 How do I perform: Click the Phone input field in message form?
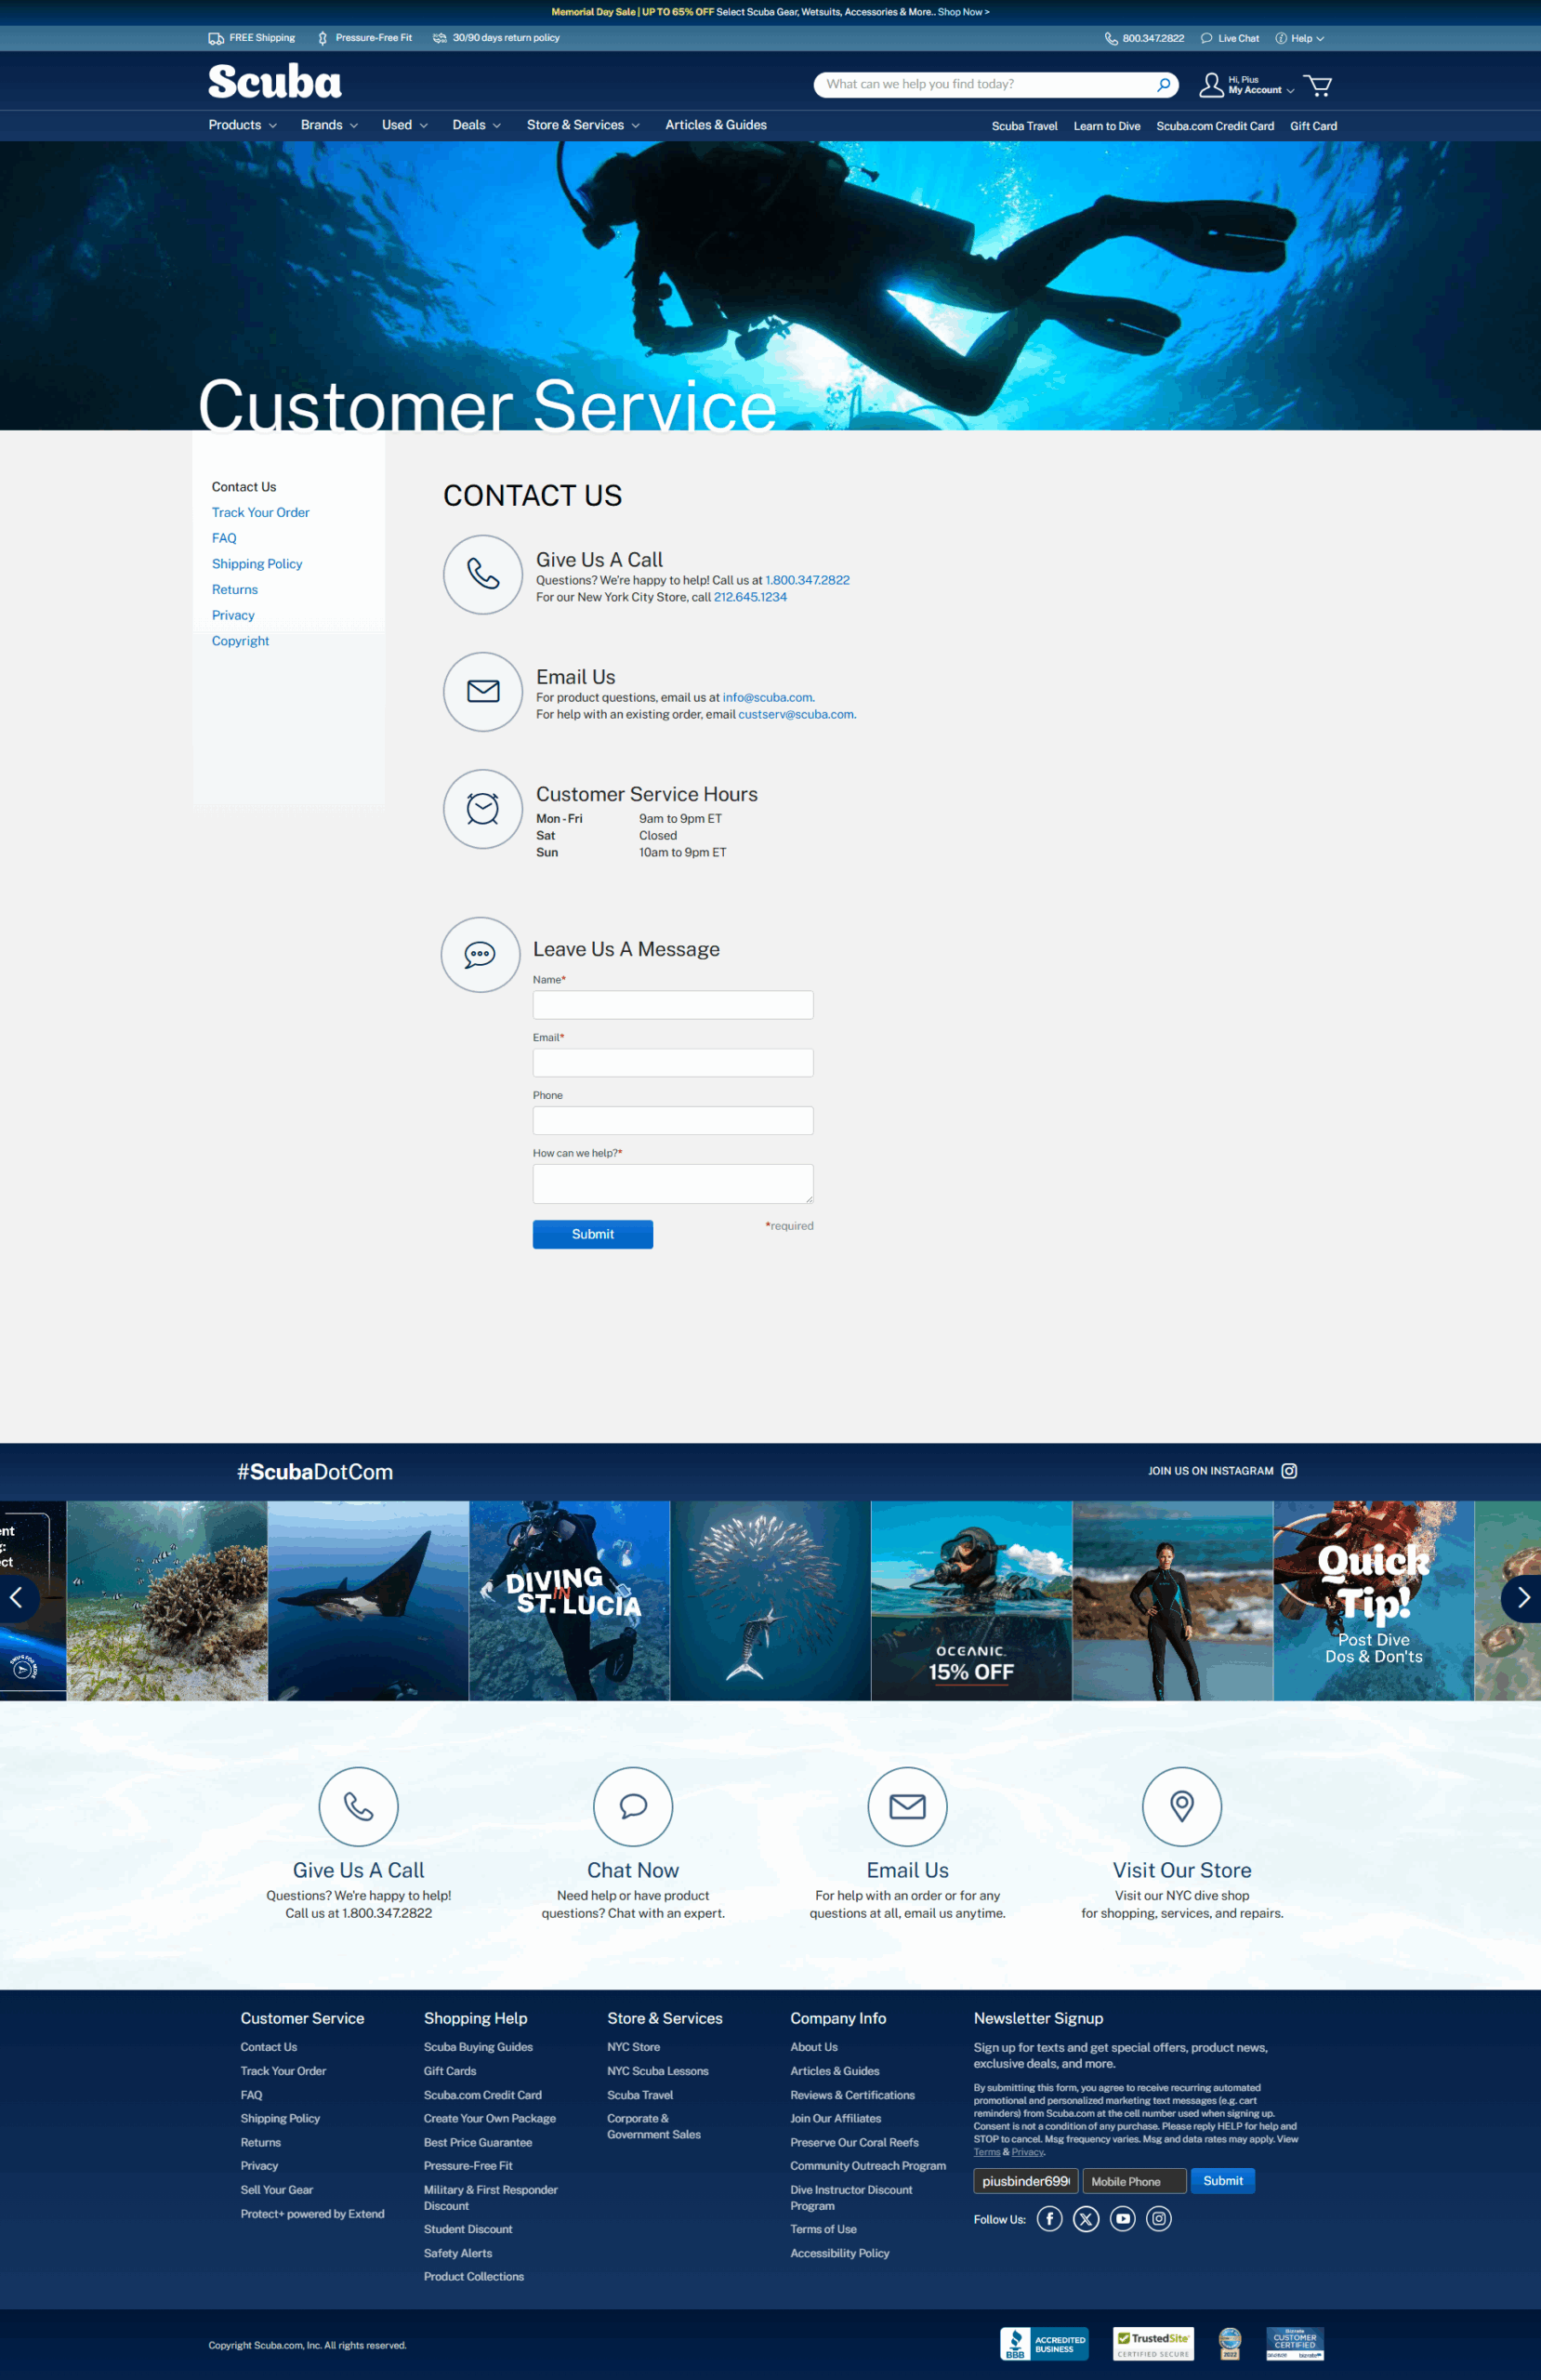[673, 1121]
